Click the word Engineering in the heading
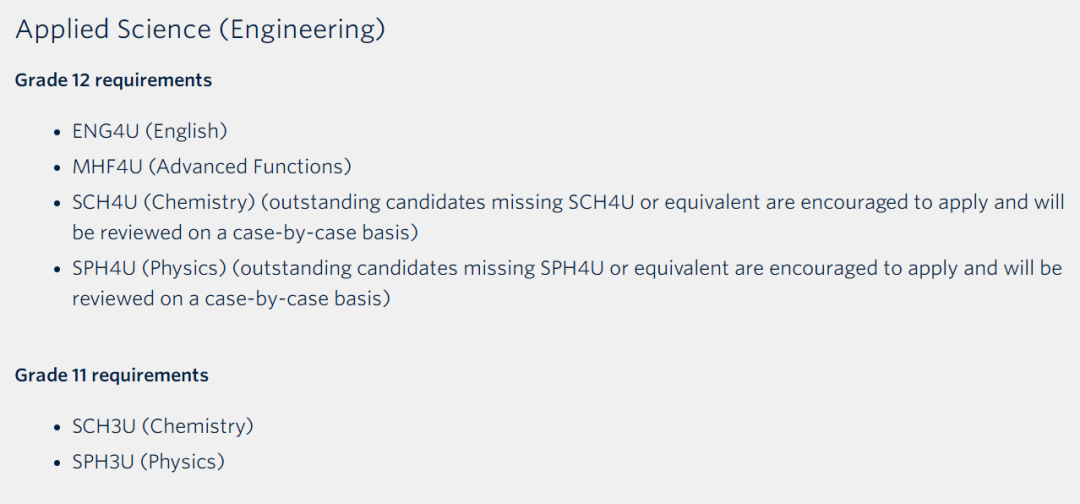The image size is (1080, 504). [x=302, y=32]
